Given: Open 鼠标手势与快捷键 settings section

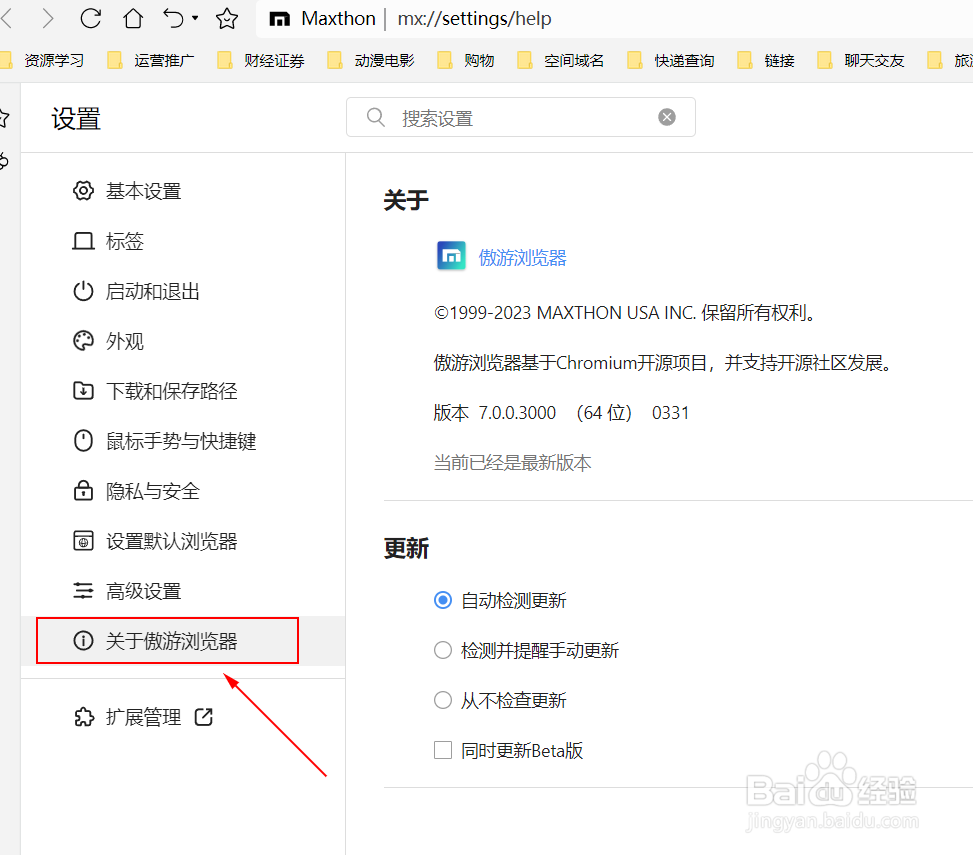Looking at the screenshot, I should (x=181, y=441).
